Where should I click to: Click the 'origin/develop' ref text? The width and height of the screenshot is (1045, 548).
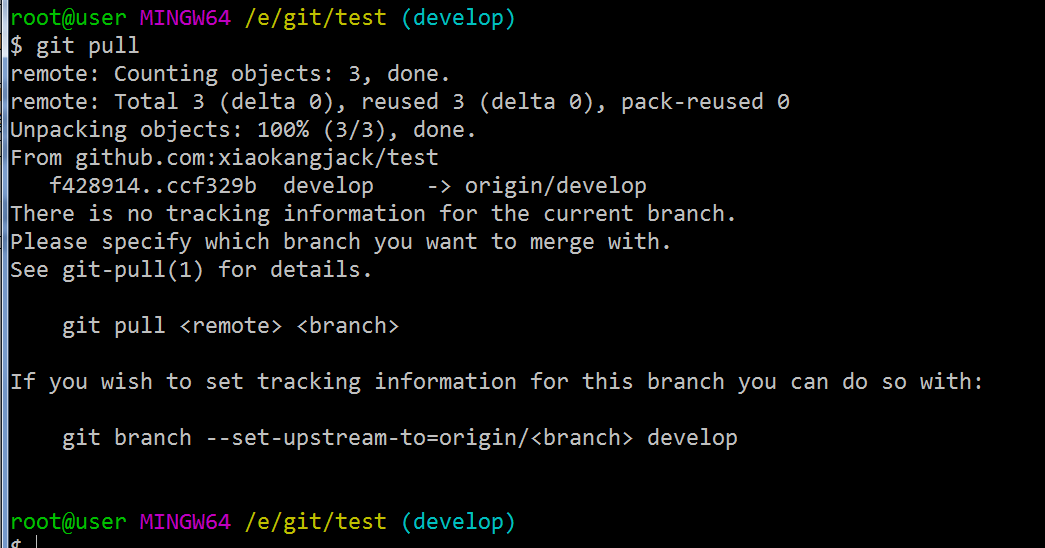click(x=556, y=186)
